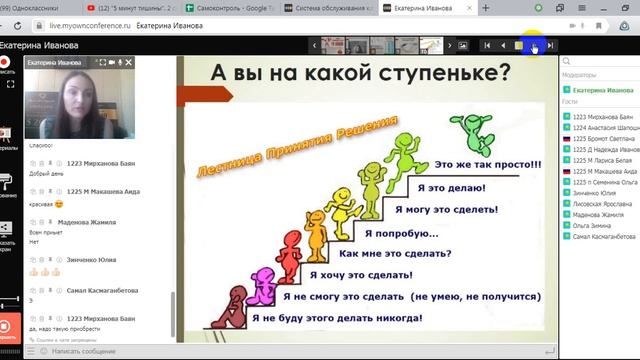The width and height of the screenshot is (640, 360).
Task: Click the chat panel scrollbar
Action: click(x=173, y=313)
